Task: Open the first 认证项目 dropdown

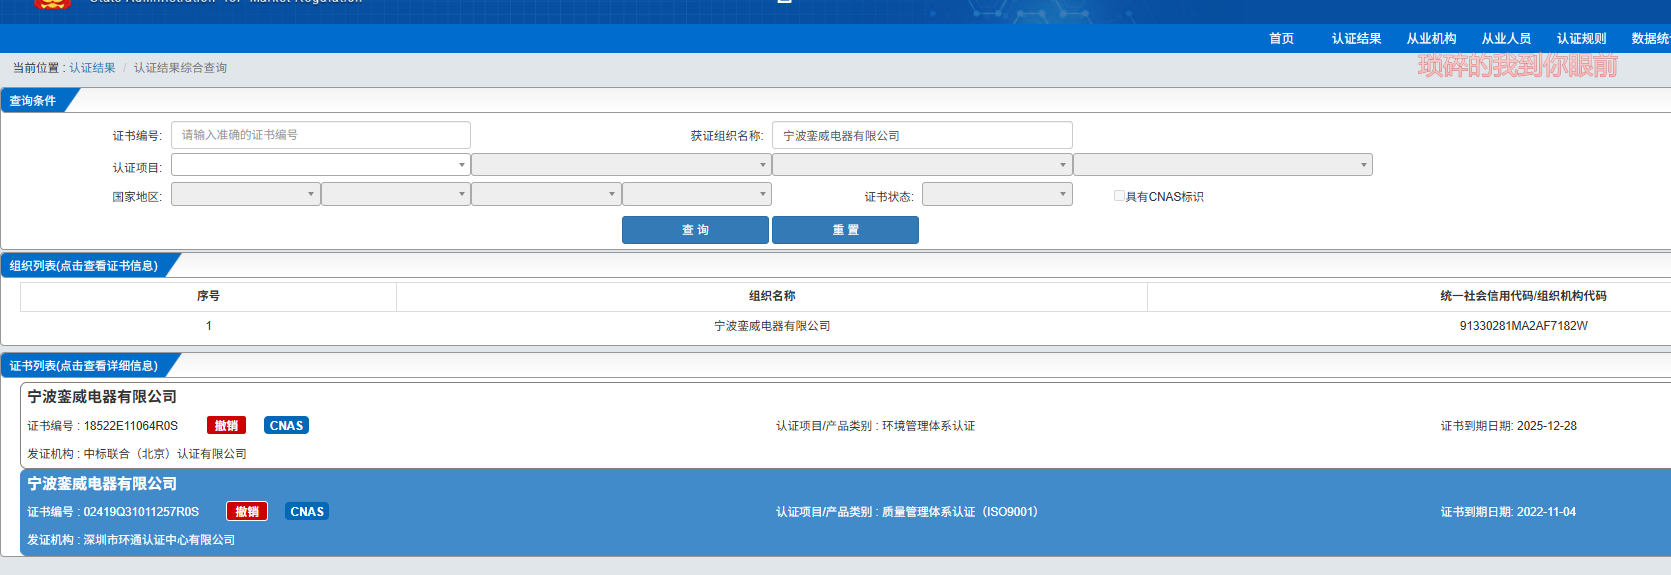Action: pyautogui.click(x=321, y=164)
